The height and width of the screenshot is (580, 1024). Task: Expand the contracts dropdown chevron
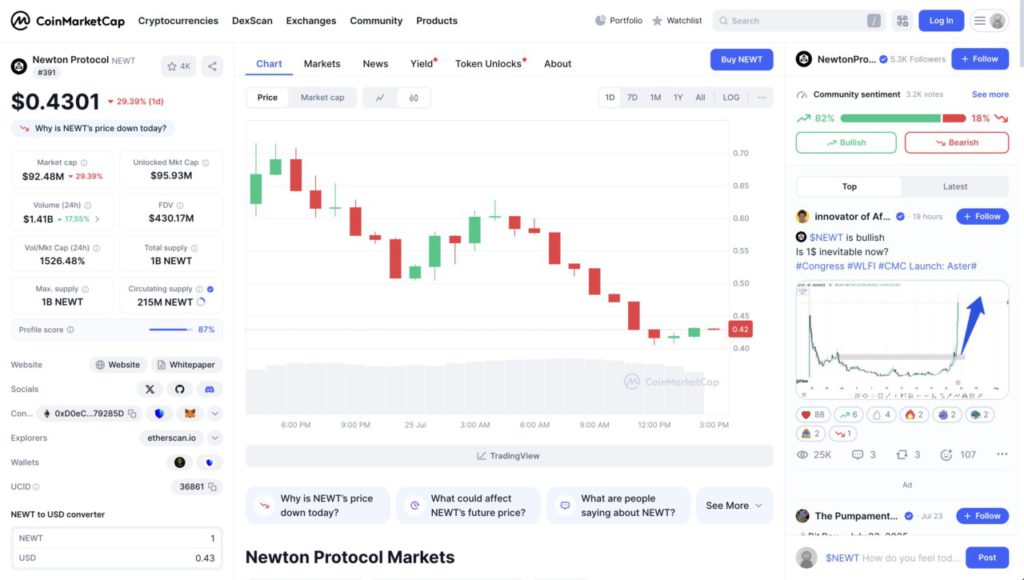pyautogui.click(x=215, y=413)
